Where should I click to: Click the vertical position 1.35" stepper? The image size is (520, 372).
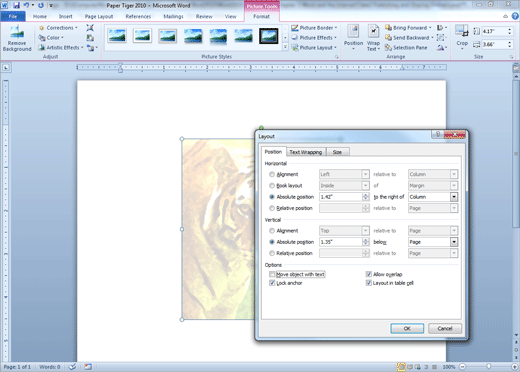(x=366, y=242)
